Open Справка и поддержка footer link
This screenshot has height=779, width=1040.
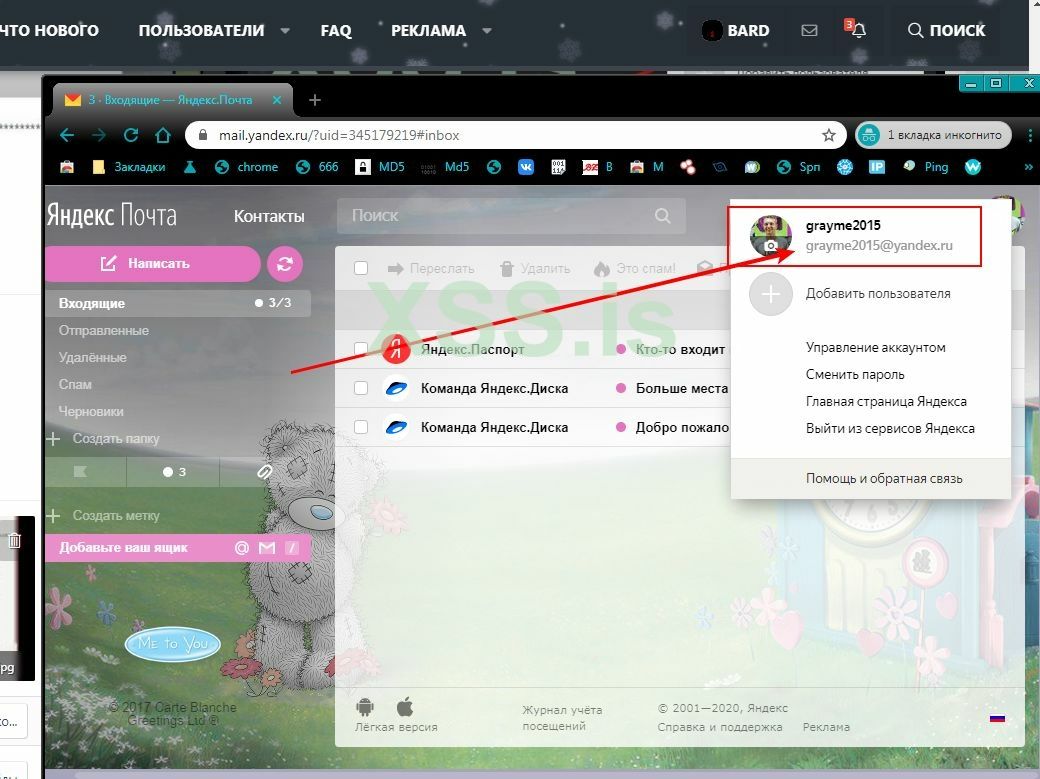tap(720, 727)
